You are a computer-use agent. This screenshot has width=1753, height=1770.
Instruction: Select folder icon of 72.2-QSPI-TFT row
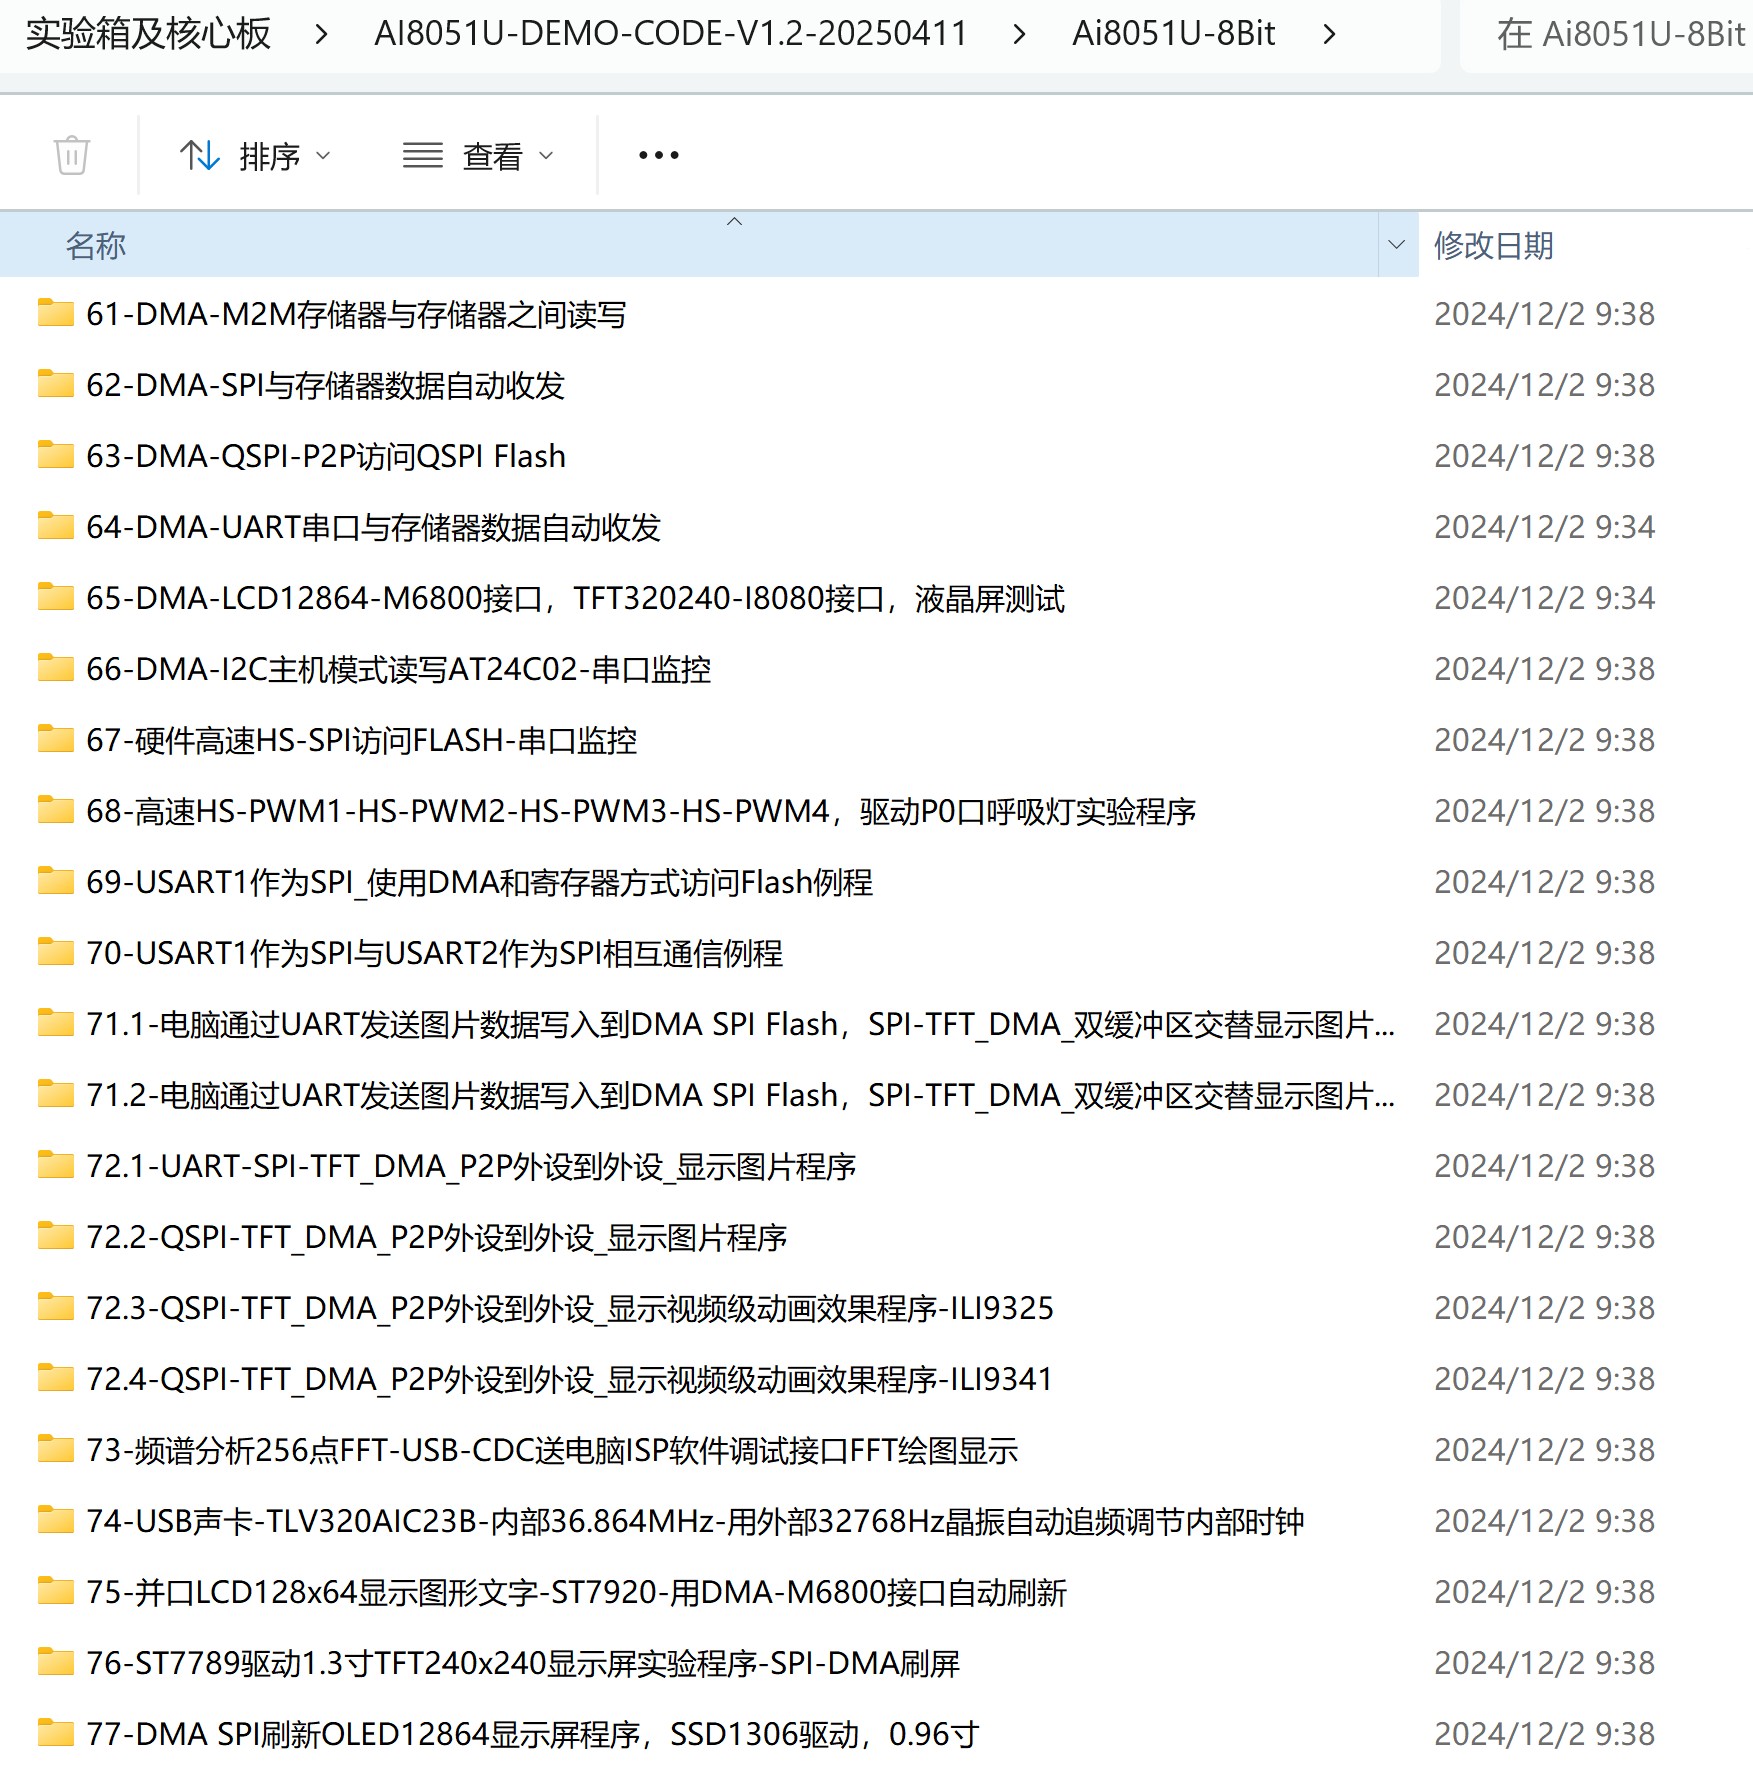[x=56, y=1236]
